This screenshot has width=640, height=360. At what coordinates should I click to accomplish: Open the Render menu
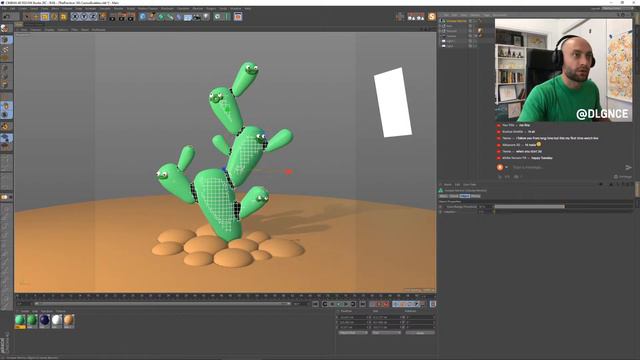(x=118, y=9)
